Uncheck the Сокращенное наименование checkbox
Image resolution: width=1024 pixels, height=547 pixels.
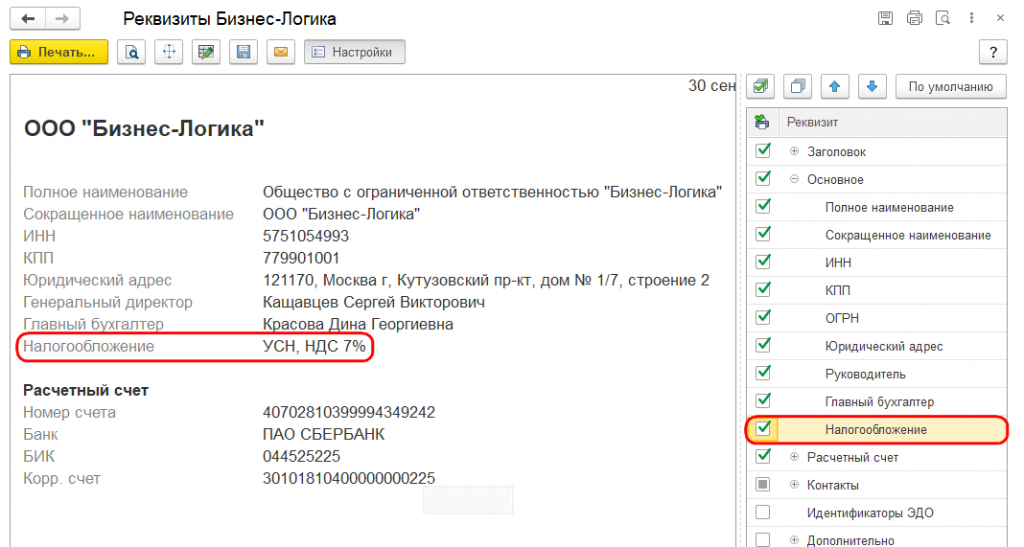point(763,234)
